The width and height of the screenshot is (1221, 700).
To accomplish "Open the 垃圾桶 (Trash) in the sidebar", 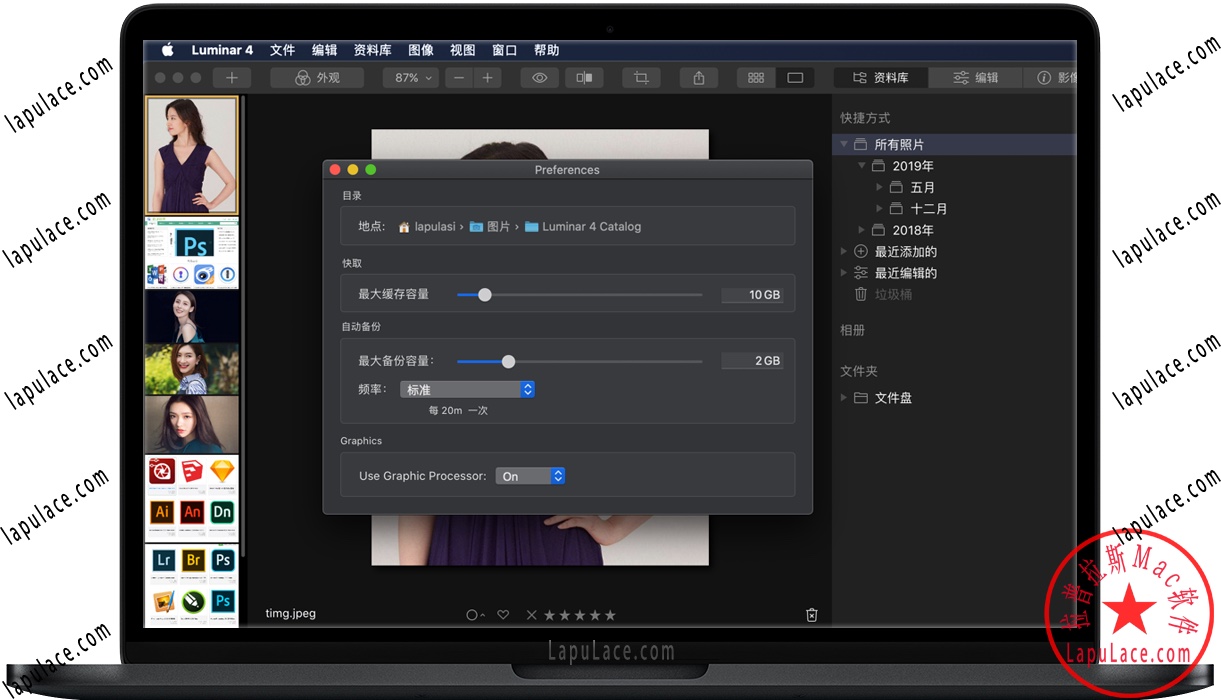I will [892, 293].
